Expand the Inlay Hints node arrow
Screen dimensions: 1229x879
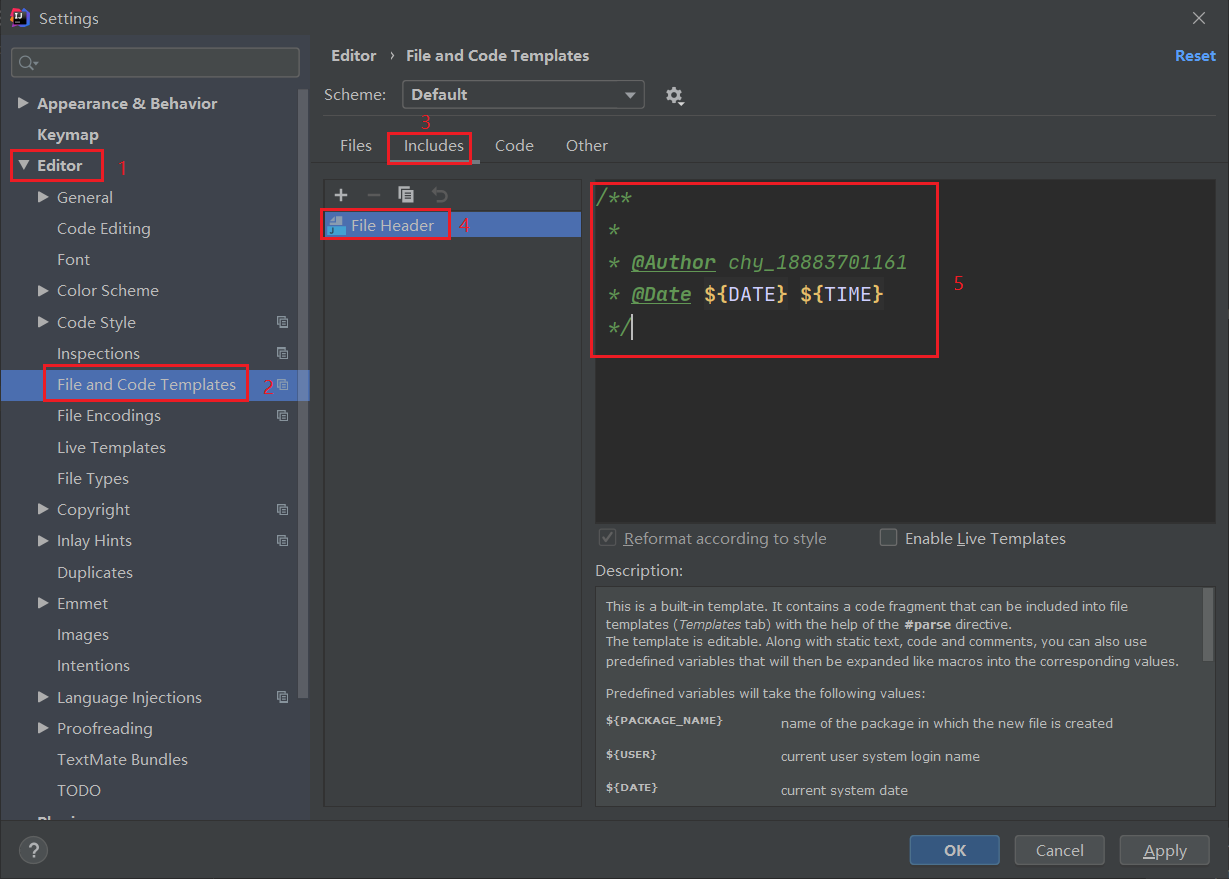tap(43, 540)
